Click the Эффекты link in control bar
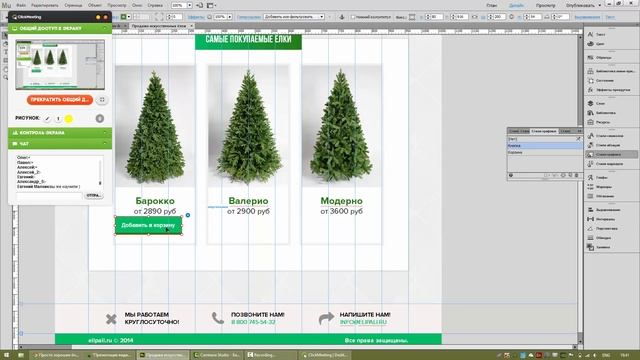The height and width of the screenshot is (360, 640). coord(196,17)
